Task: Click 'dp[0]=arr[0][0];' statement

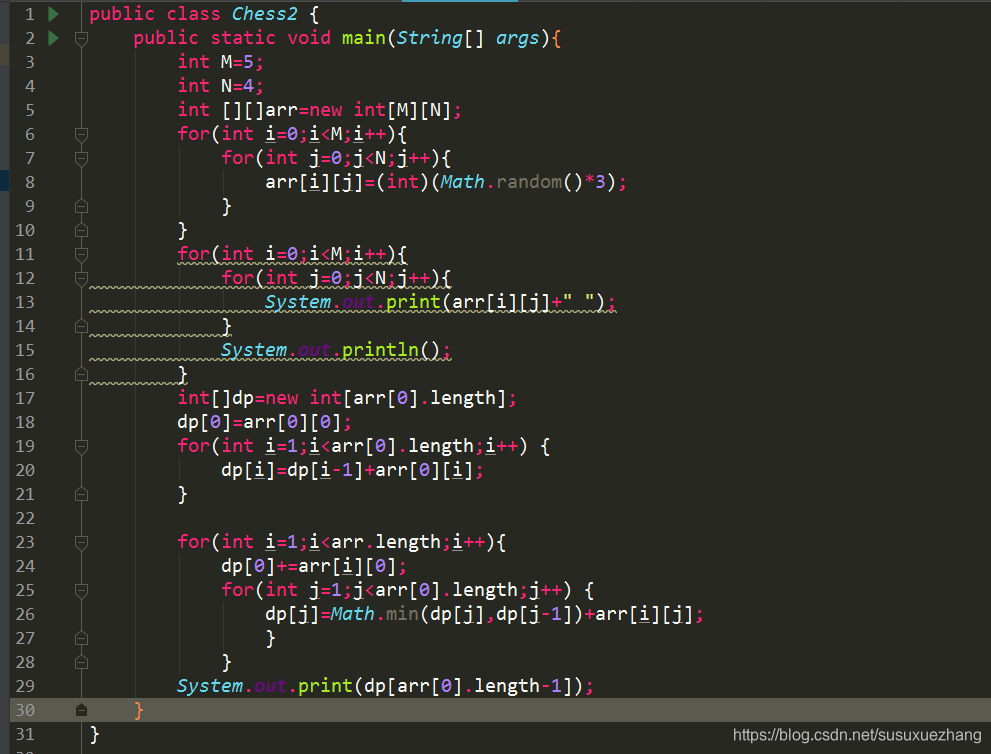Action: point(264,422)
